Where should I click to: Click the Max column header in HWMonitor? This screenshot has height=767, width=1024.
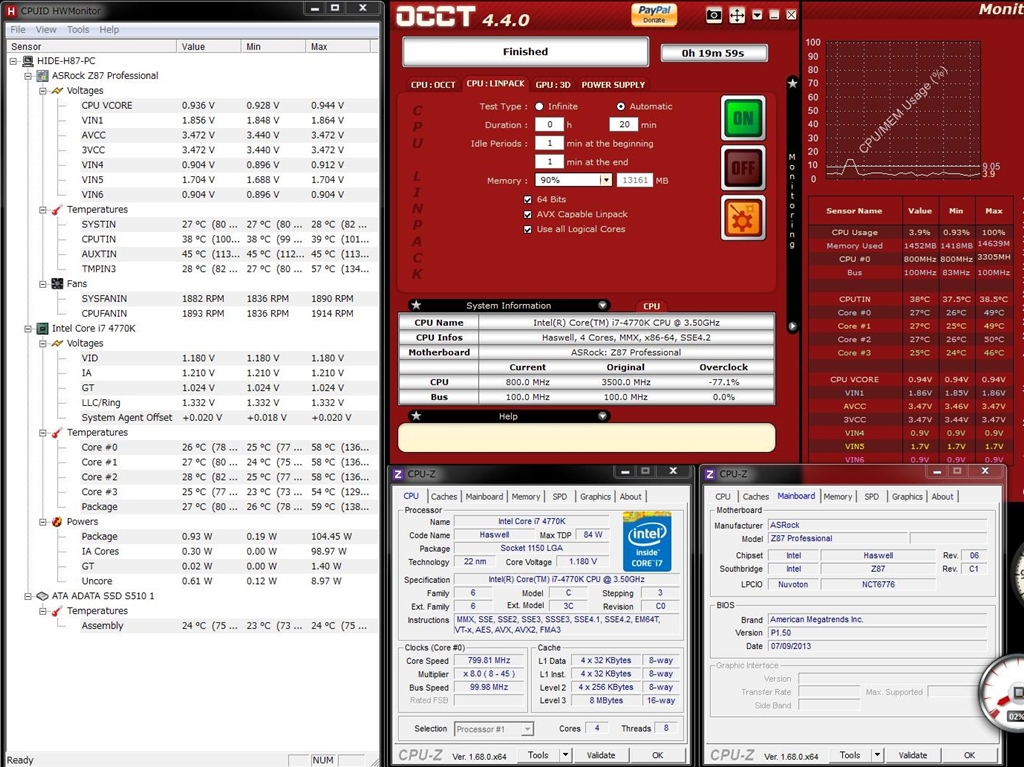click(x=338, y=46)
